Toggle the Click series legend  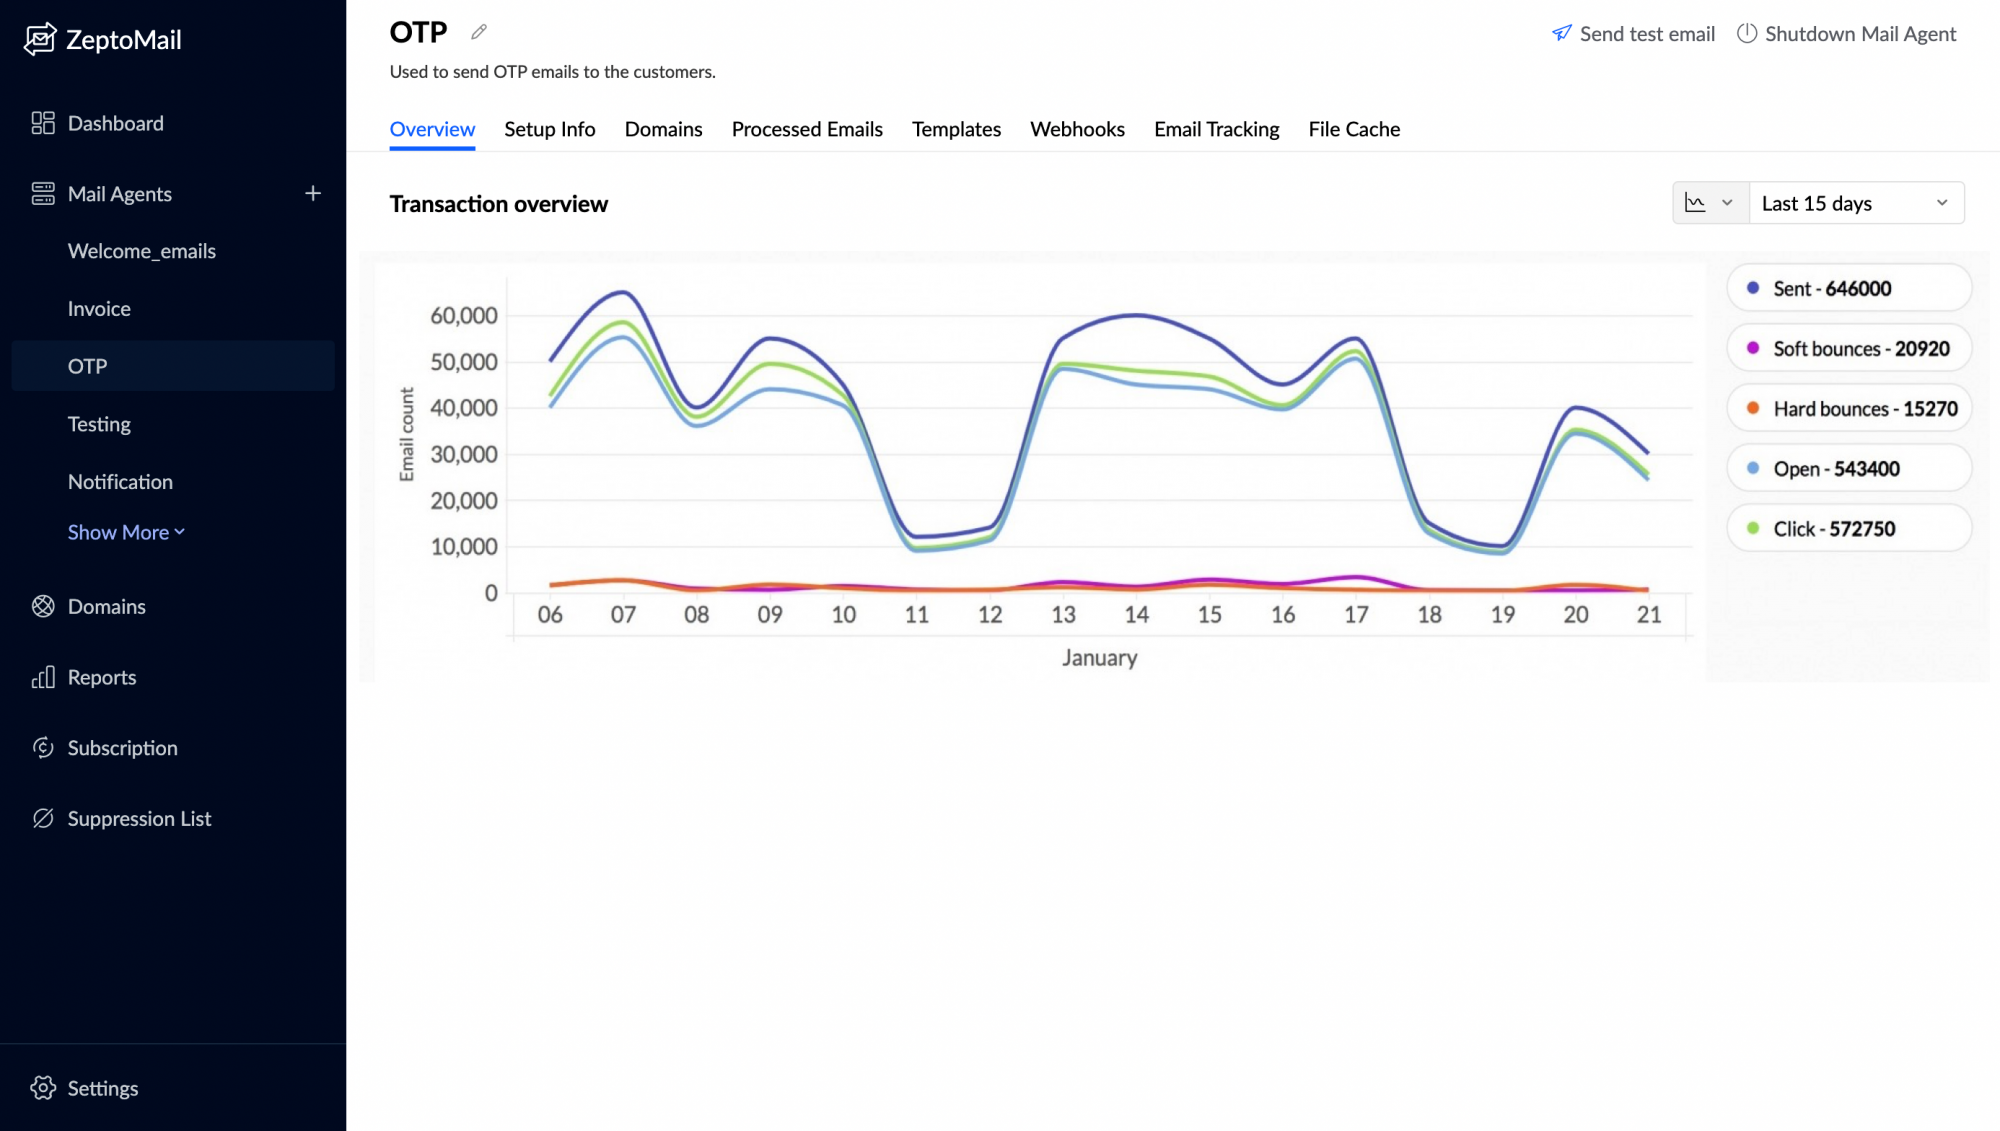(x=1848, y=528)
